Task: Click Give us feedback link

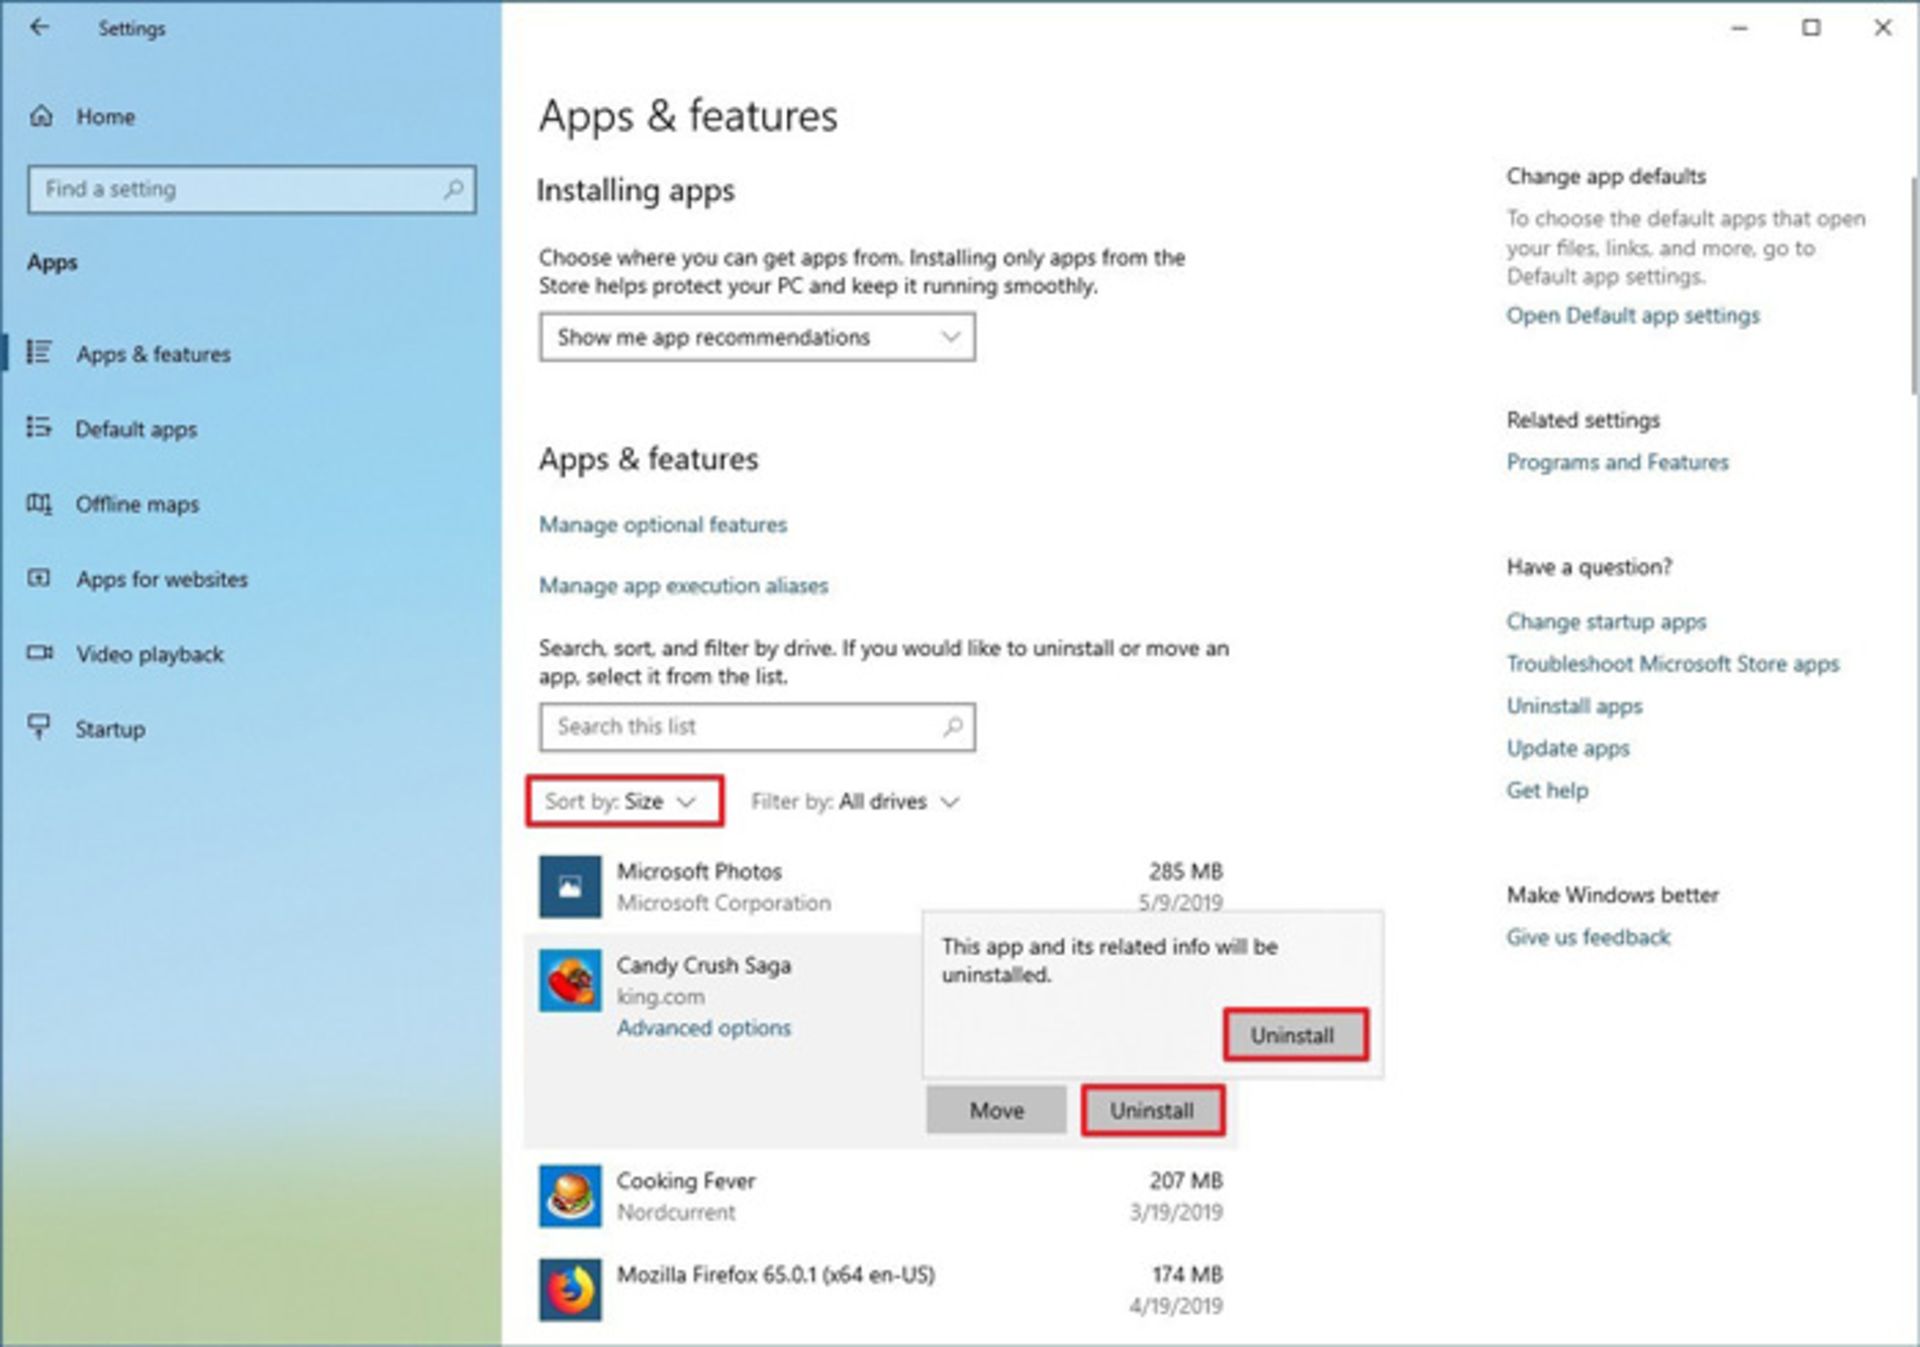Action: [x=1588, y=937]
